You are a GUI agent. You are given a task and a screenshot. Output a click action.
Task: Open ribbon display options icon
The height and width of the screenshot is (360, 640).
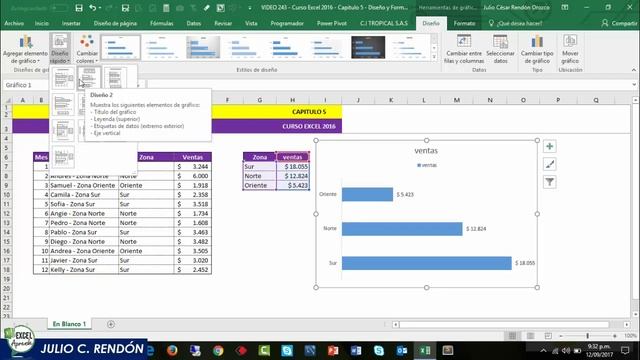[x=565, y=7]
